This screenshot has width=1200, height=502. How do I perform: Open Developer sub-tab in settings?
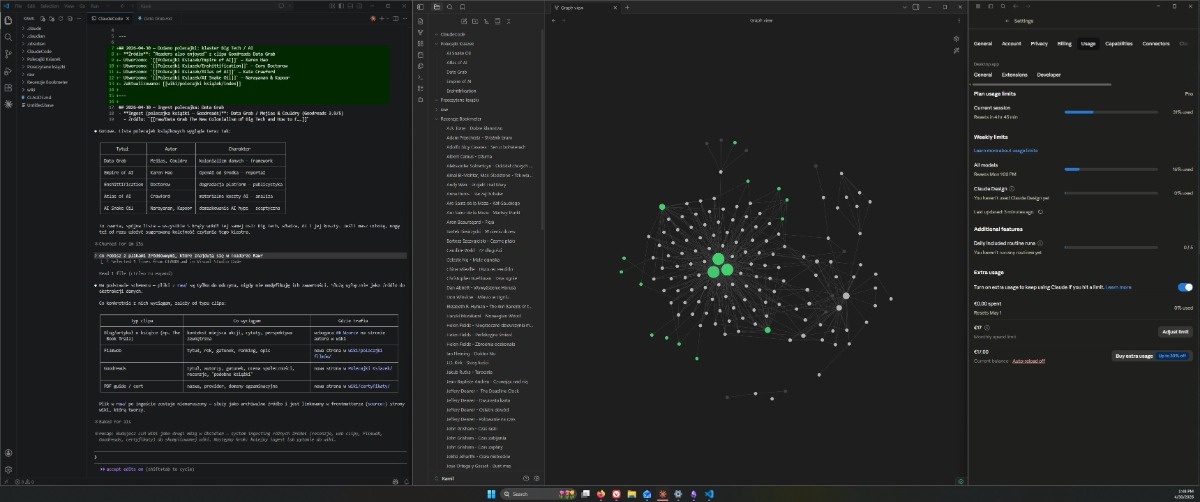pyautogui.click(x=1049, y=75)
